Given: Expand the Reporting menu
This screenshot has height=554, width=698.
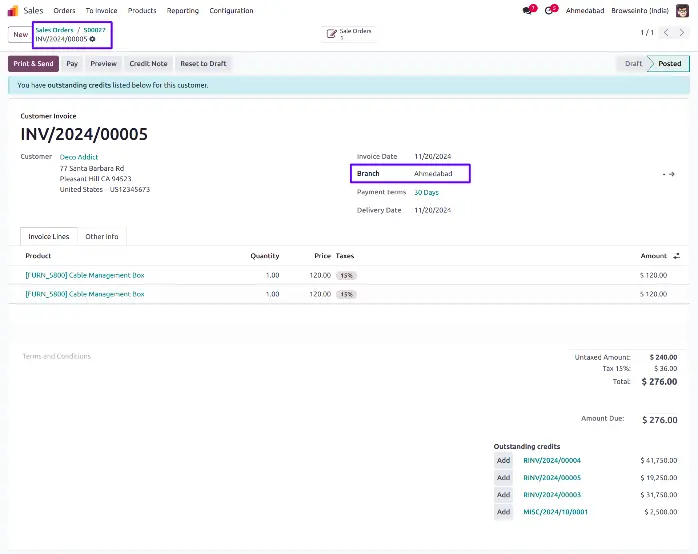Looking at the screenshot, I should 182,10.
